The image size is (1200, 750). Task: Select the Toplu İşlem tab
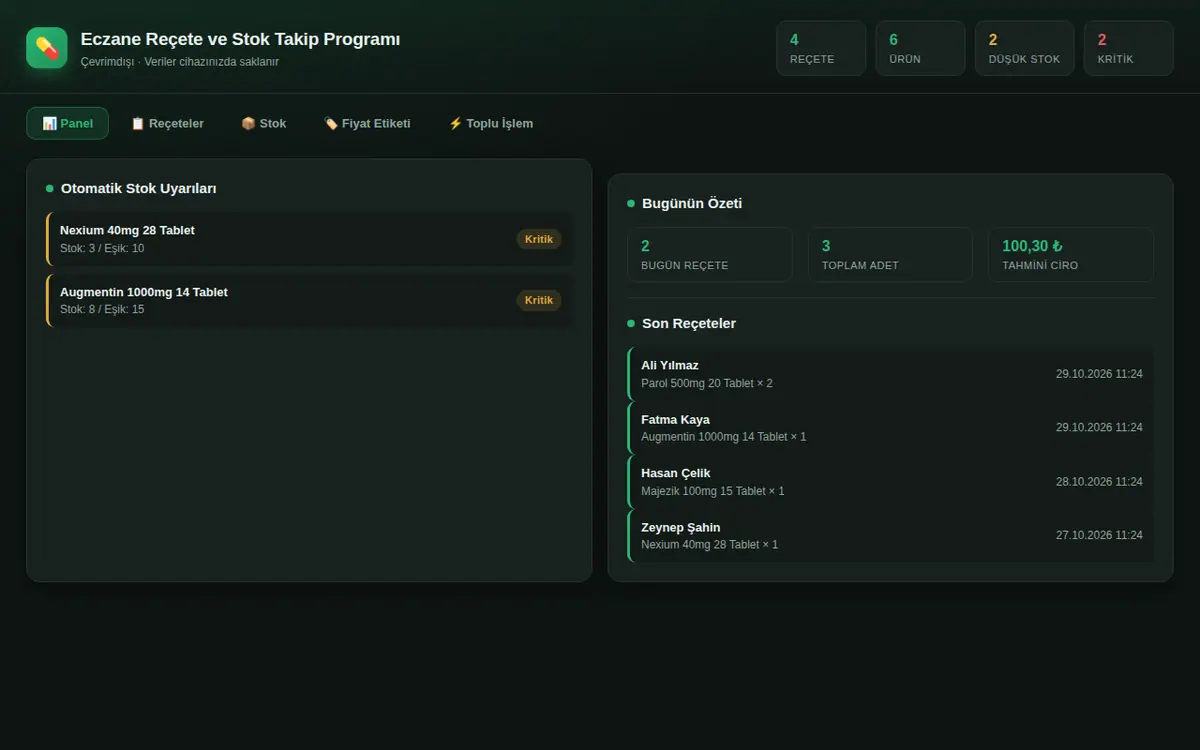pos(490,123)
